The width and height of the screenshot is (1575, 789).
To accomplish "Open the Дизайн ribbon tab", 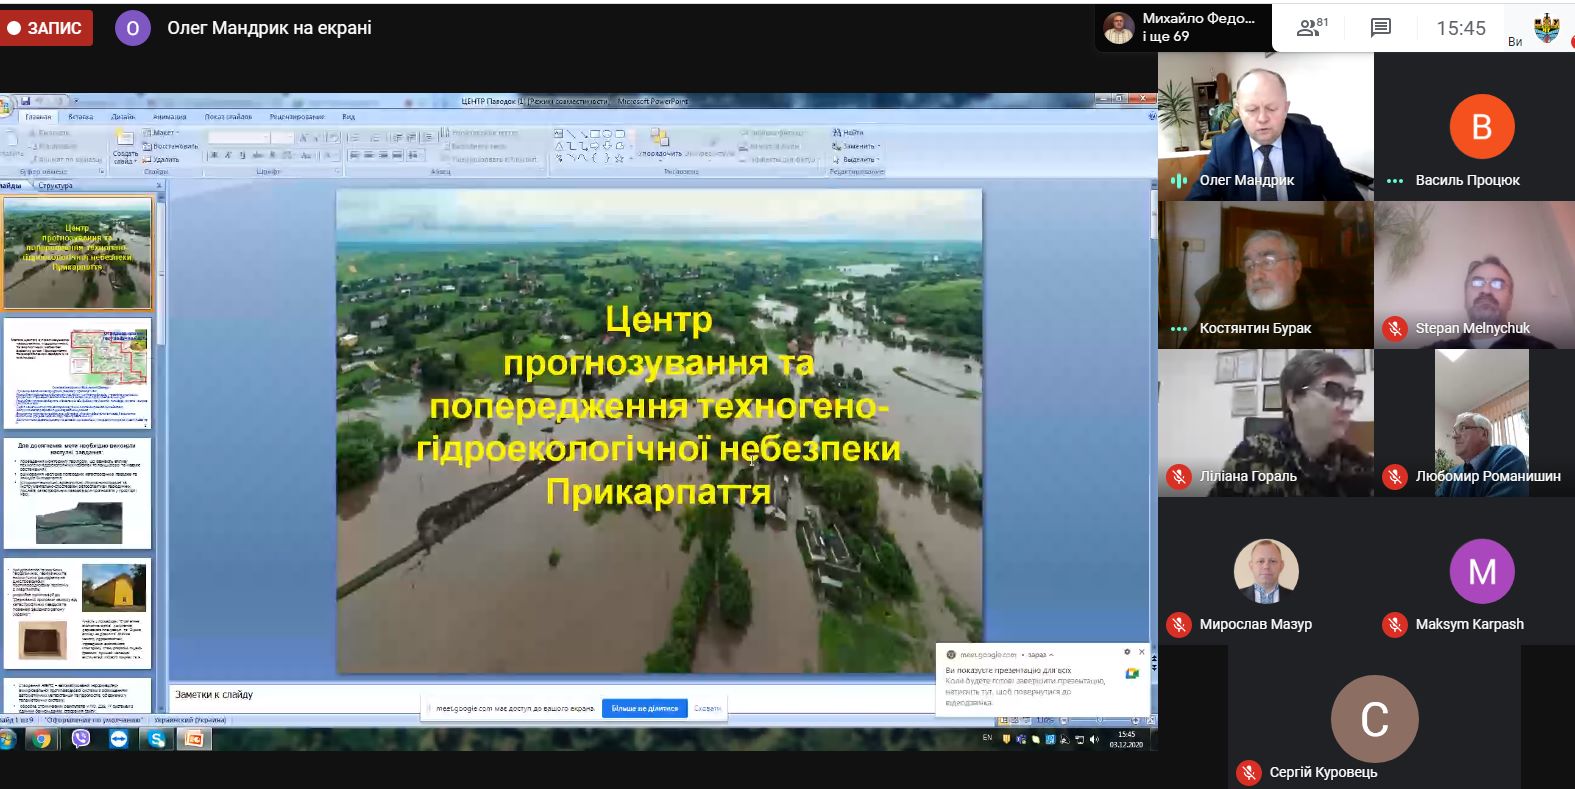I will point(122,117).
